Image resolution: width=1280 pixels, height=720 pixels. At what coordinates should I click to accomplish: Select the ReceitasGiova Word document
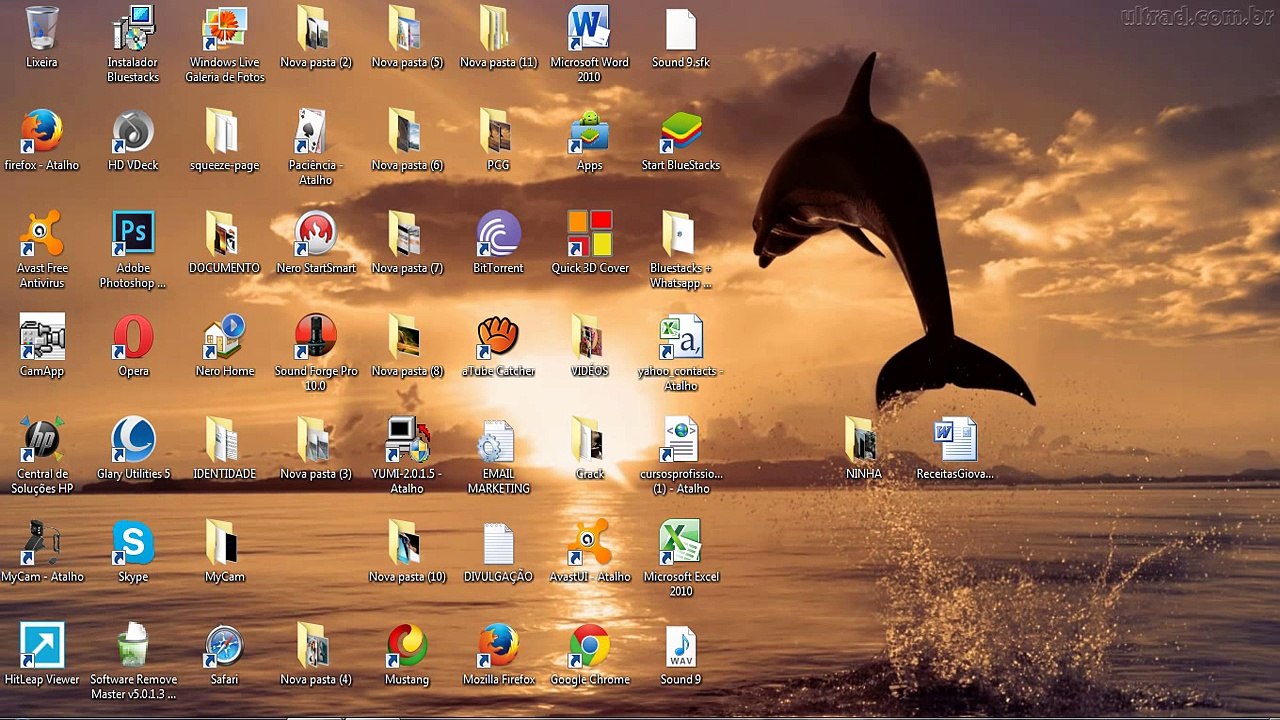955,440
